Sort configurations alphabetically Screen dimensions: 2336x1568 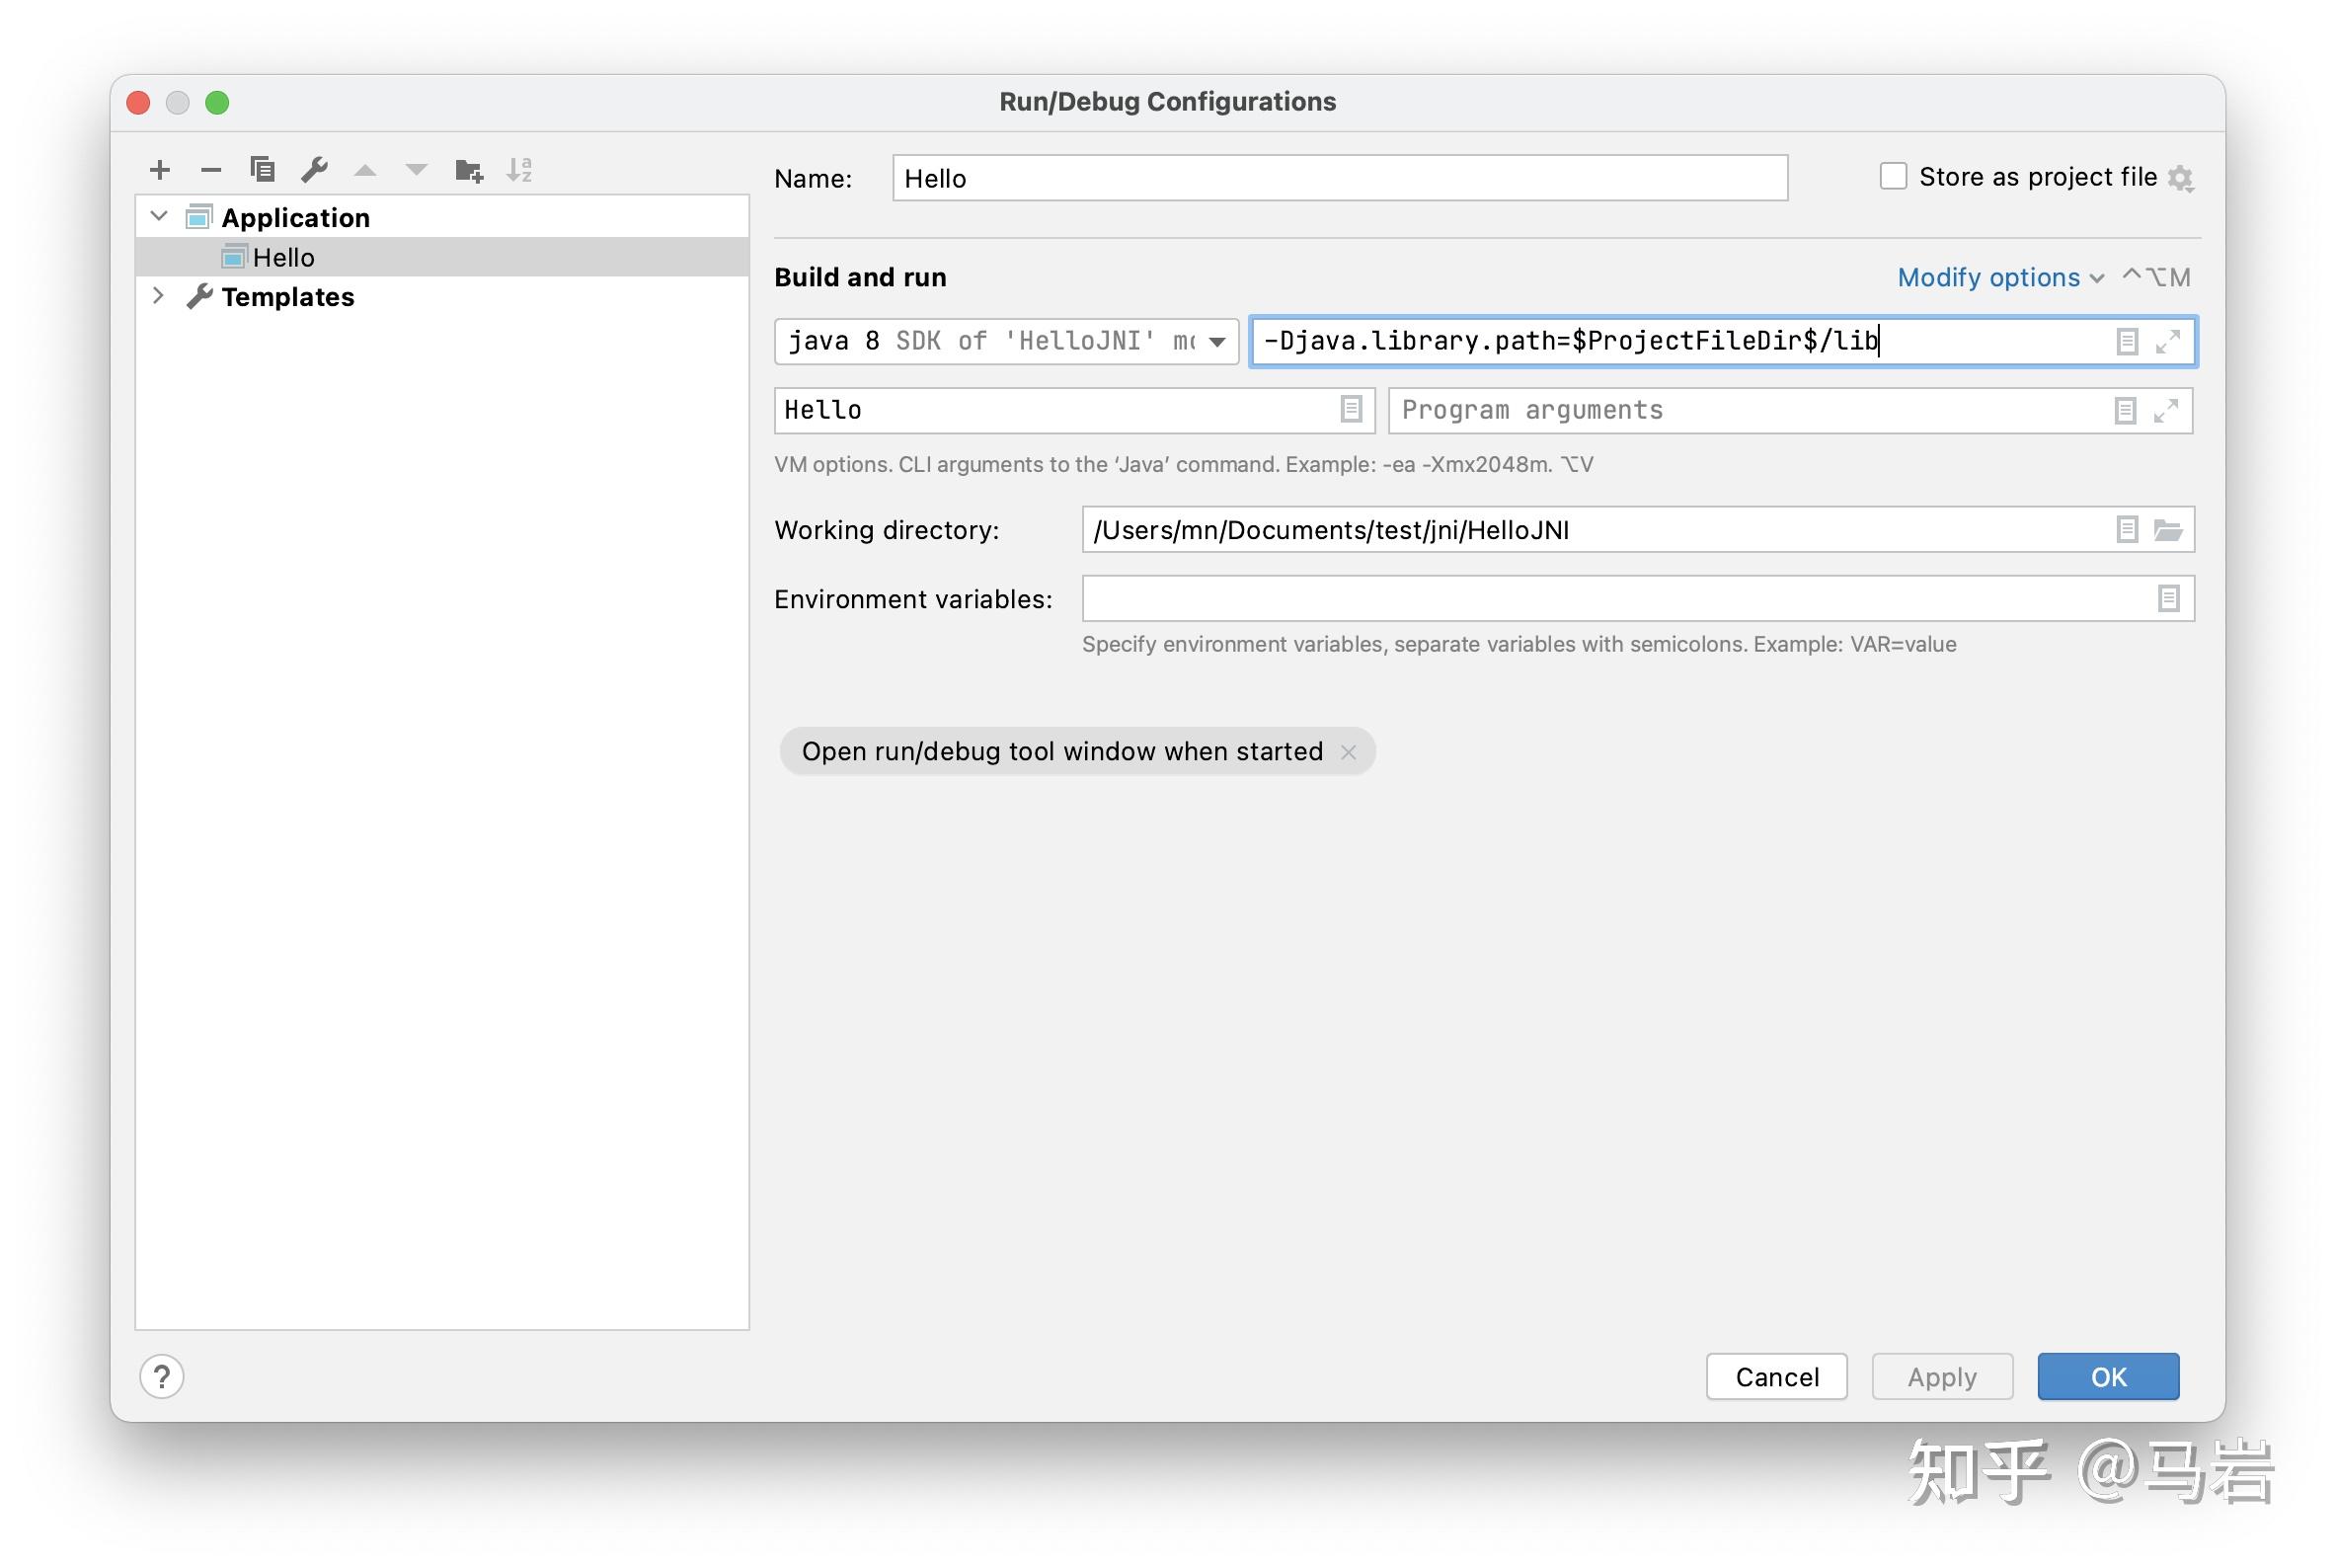point(519,169)
